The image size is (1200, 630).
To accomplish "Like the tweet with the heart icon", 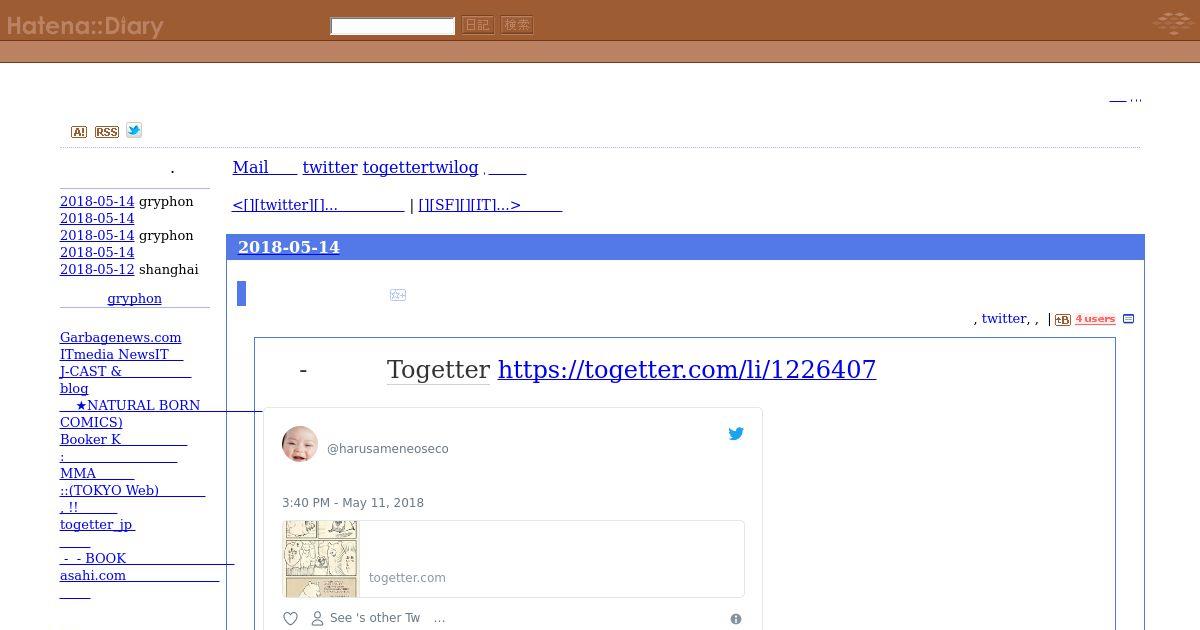I will (291, 619).
